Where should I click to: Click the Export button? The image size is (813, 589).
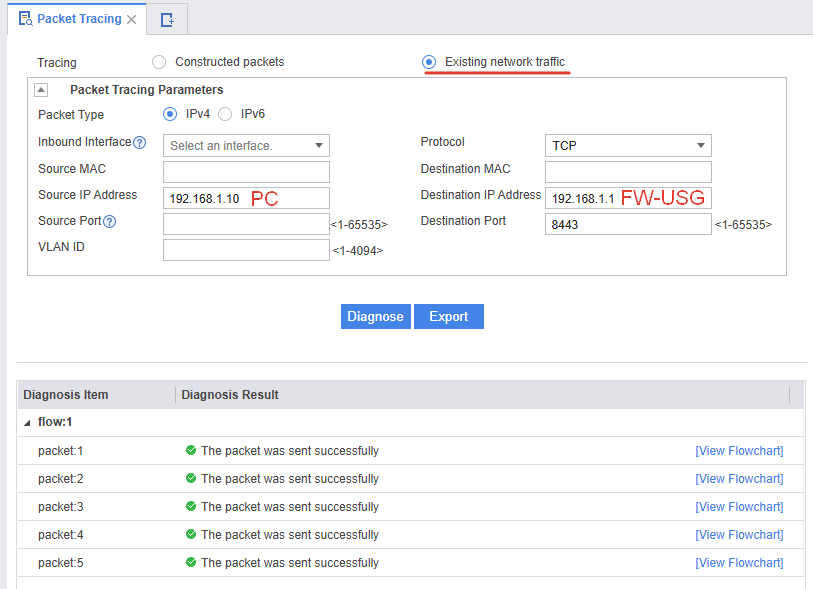click(x=448, y=316)
